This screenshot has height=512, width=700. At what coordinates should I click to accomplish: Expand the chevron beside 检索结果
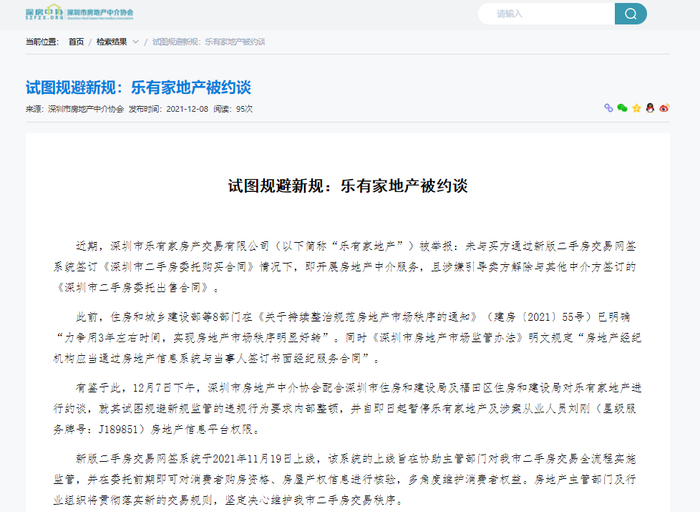pyautogui.click(x=136, y=42)
